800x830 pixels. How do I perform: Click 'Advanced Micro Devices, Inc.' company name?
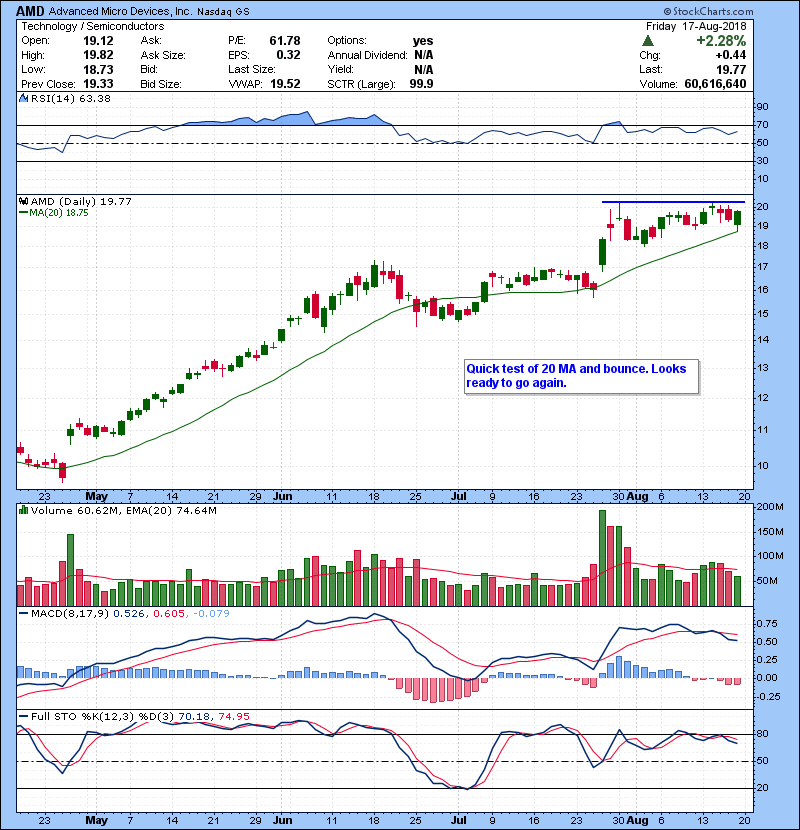click(121, 11)
